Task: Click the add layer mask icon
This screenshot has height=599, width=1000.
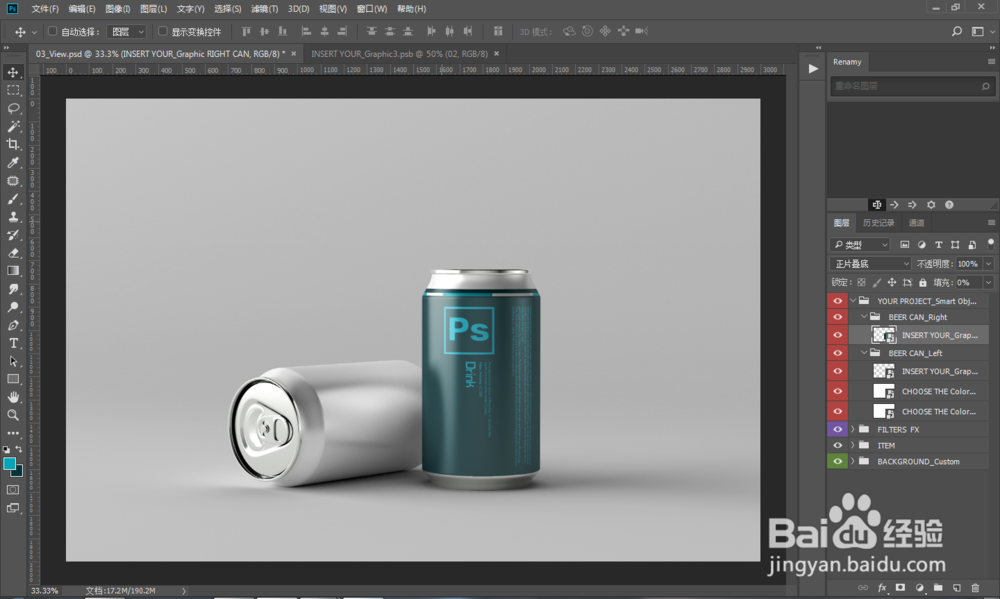Action: [901, 588]
